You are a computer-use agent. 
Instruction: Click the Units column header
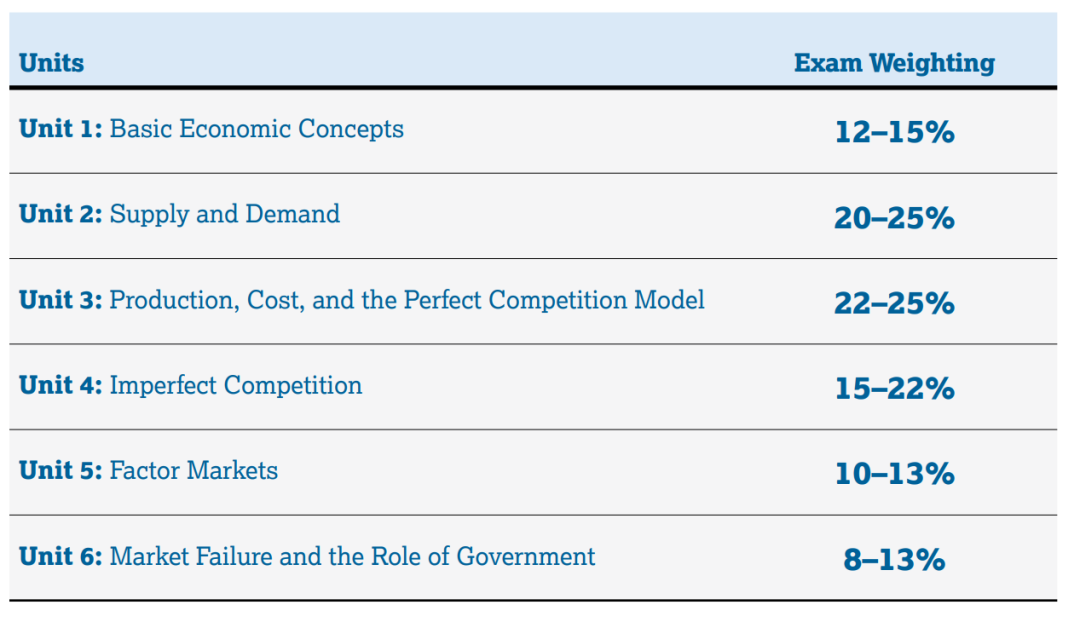tap(52, 63)
